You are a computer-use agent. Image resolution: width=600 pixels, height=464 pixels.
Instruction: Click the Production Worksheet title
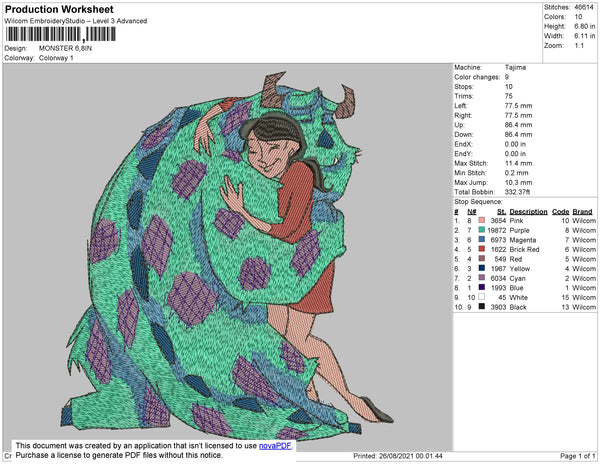pos(59,9)
